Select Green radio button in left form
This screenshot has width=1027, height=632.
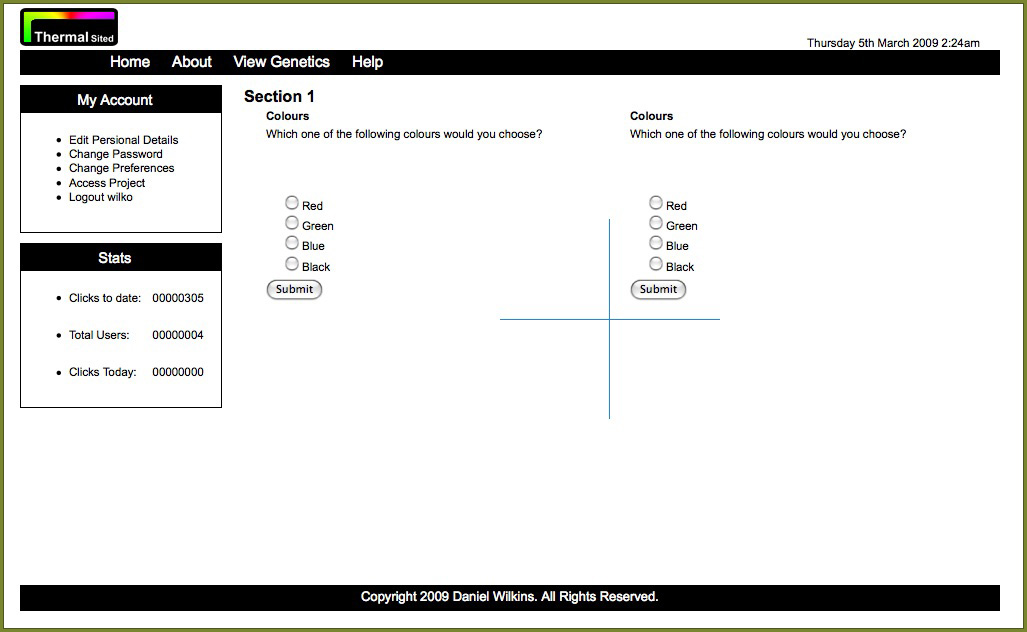(x=292, y=223)
